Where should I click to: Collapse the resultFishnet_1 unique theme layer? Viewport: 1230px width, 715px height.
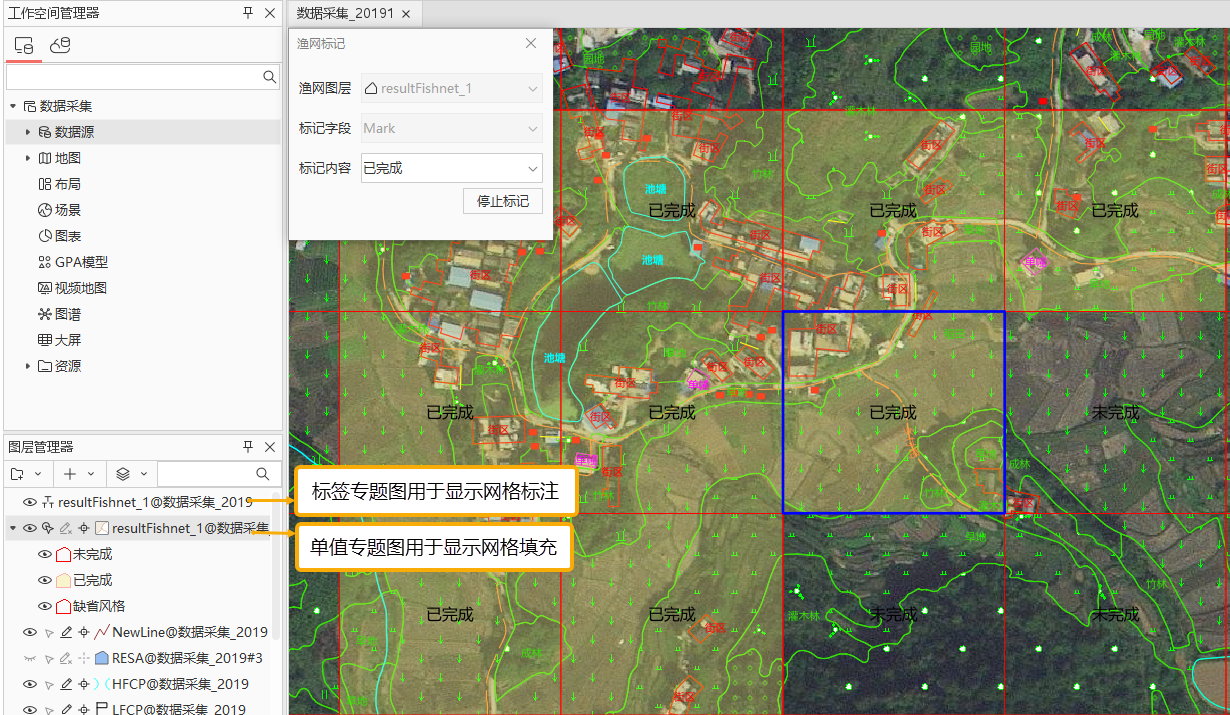coord(13,528)
